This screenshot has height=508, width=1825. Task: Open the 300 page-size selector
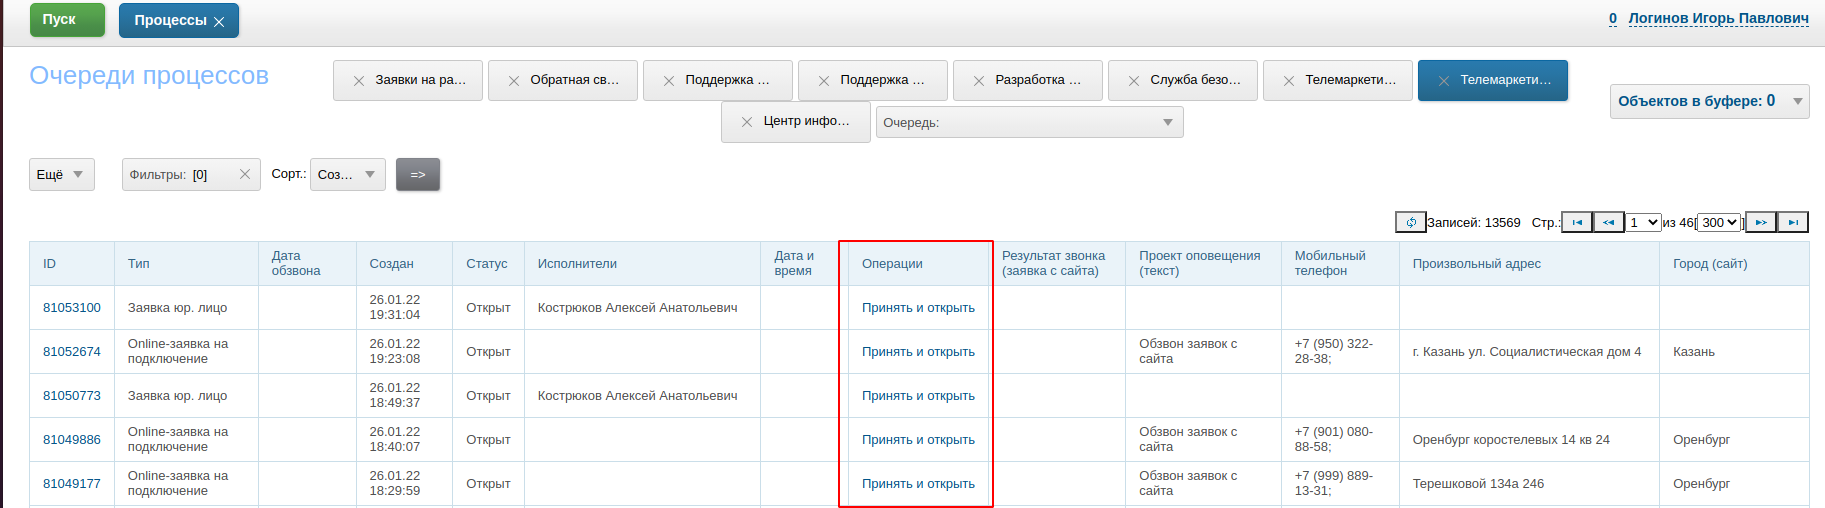pos(1719,222)
